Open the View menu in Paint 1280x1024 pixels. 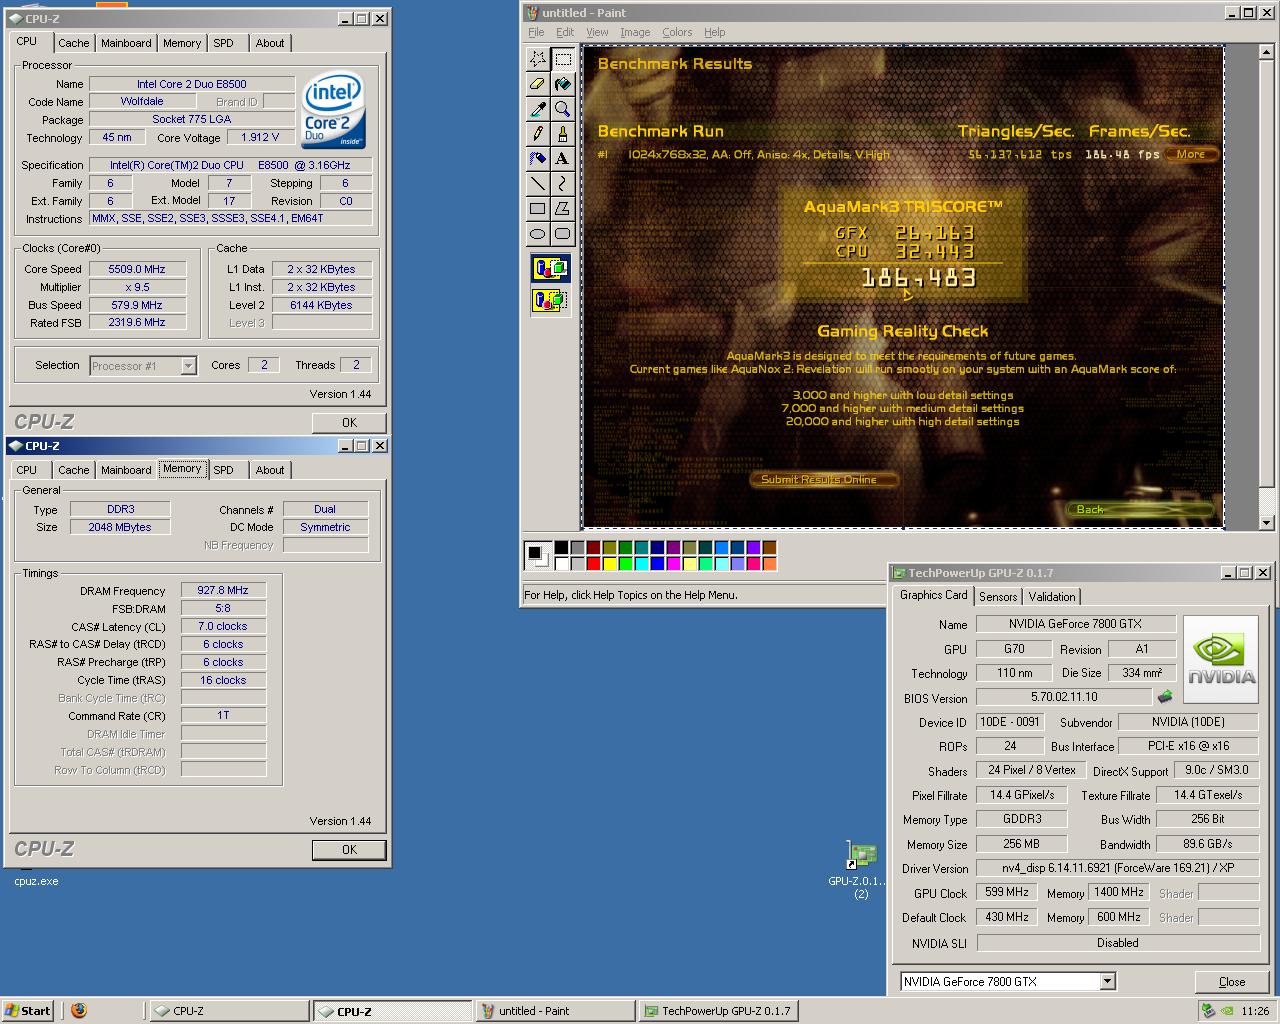coord(597,32)
